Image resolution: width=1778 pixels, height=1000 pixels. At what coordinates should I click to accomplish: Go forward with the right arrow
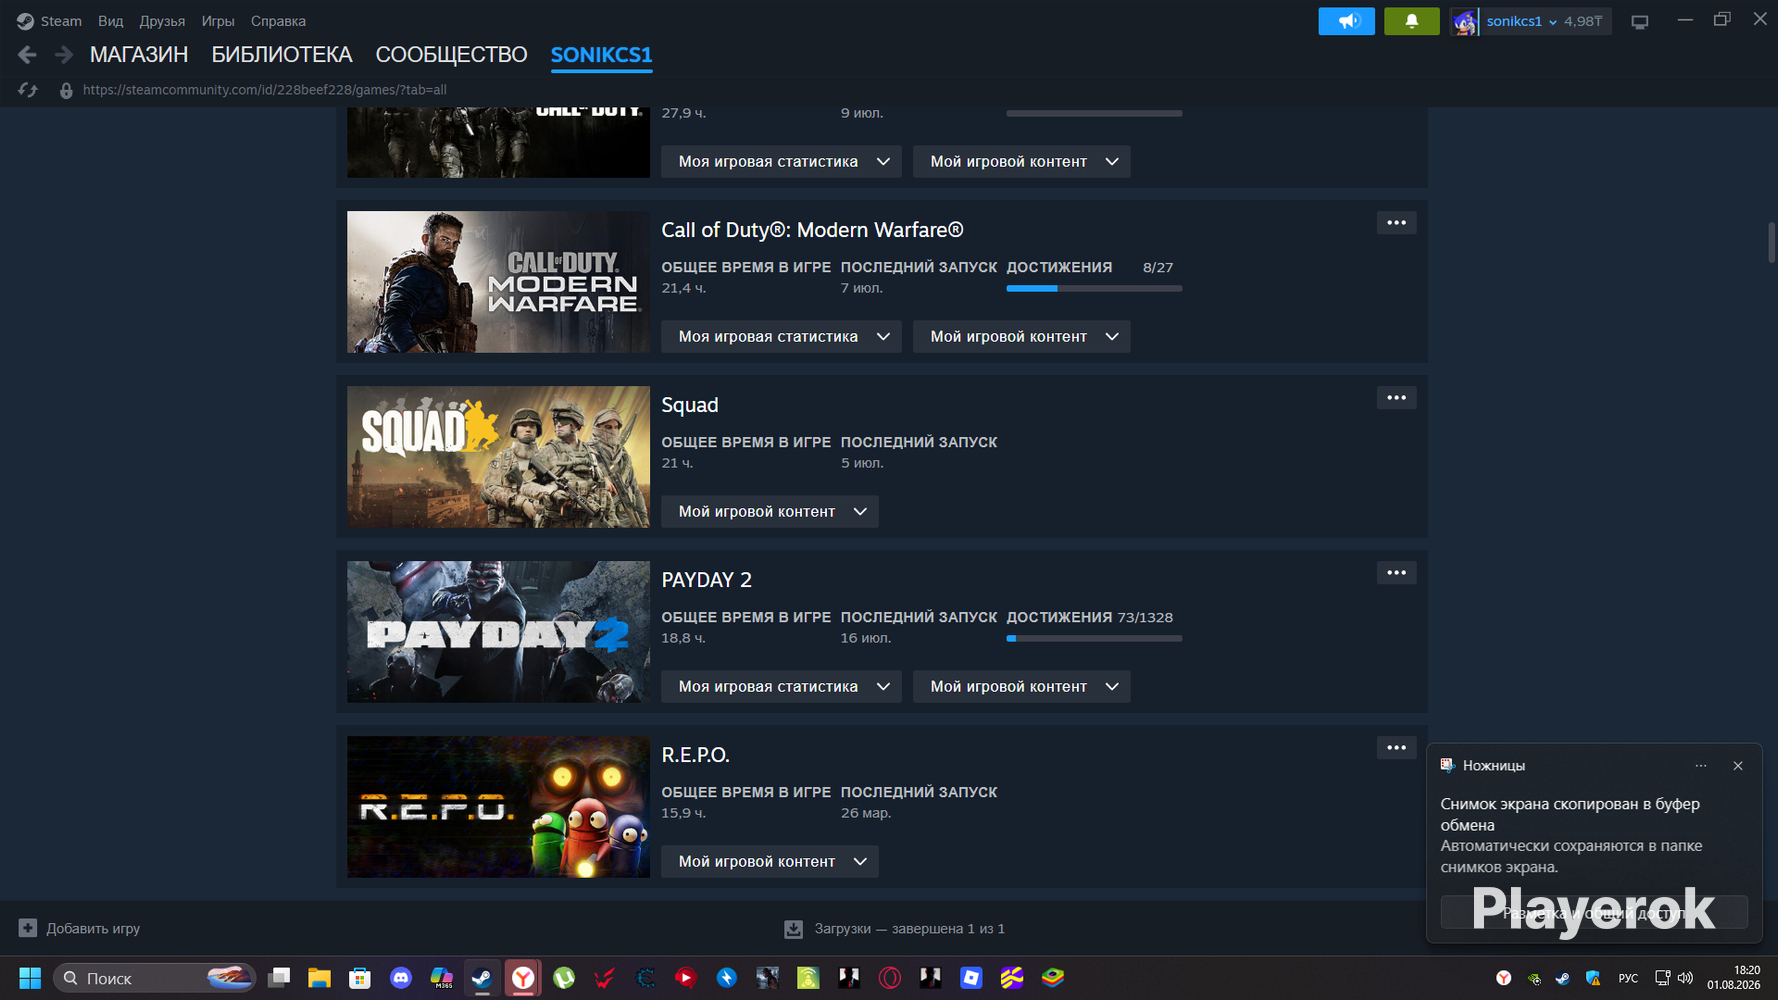(x=64, y=55)
